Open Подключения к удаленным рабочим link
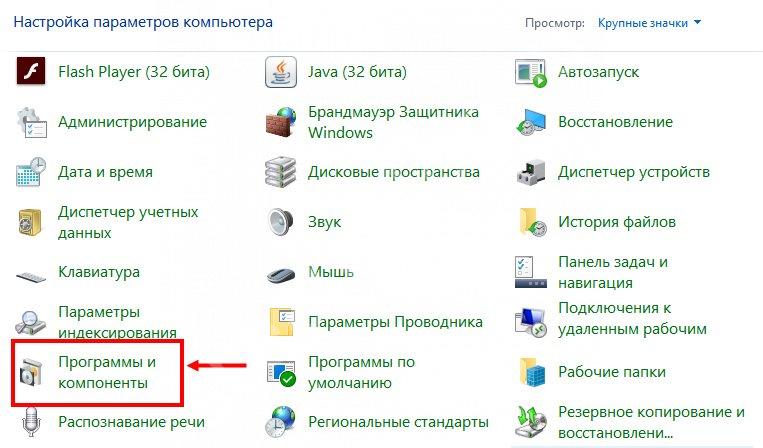This screenshot has height=448, width=763. pyautogui.click(x=632, y=319)
